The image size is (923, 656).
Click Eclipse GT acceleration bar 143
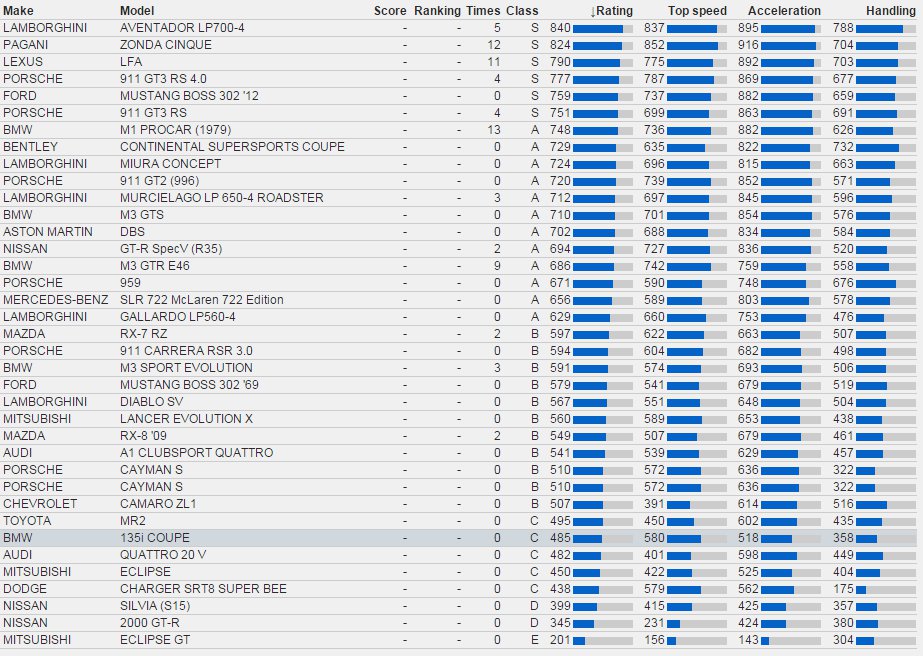(x=791, y=641)
